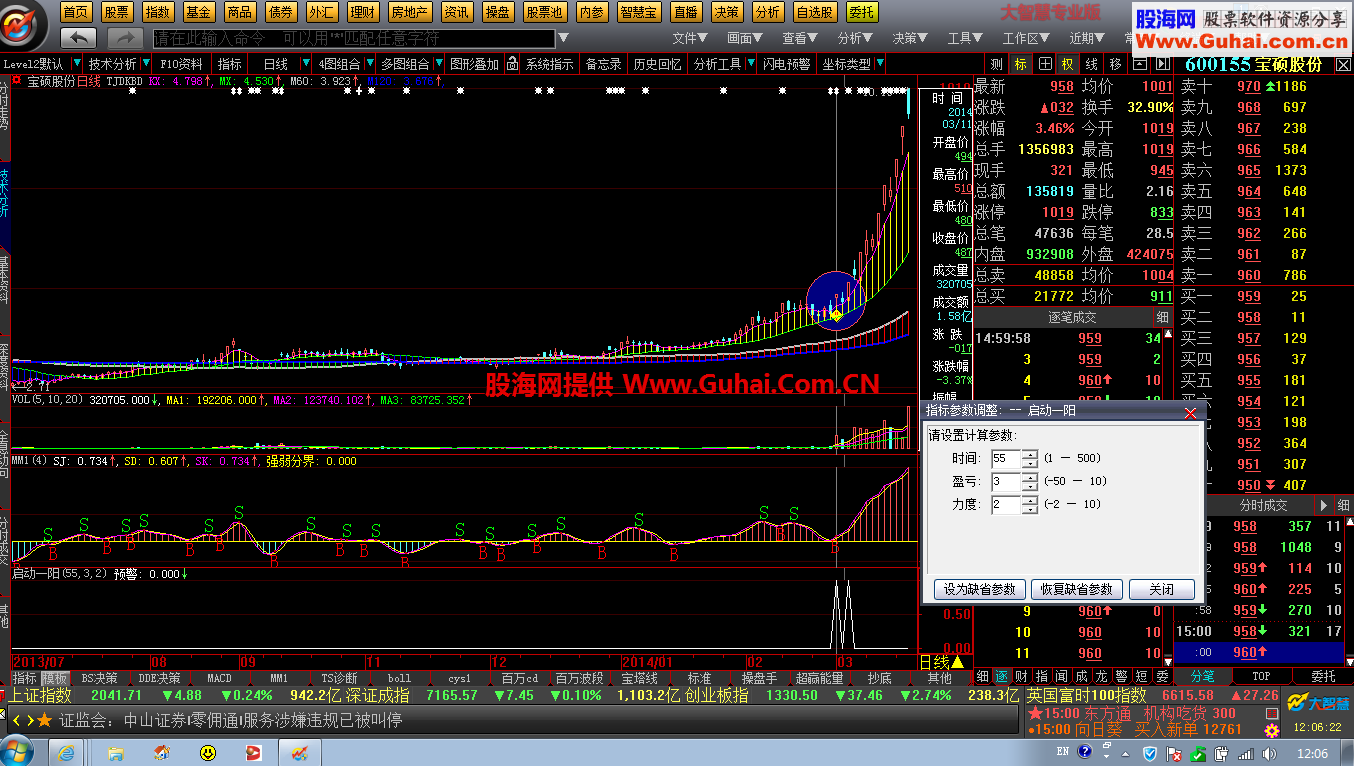Expand the 分时成交 panel arrow
Screen dimensions: 1354x766
click(1324, 505)
